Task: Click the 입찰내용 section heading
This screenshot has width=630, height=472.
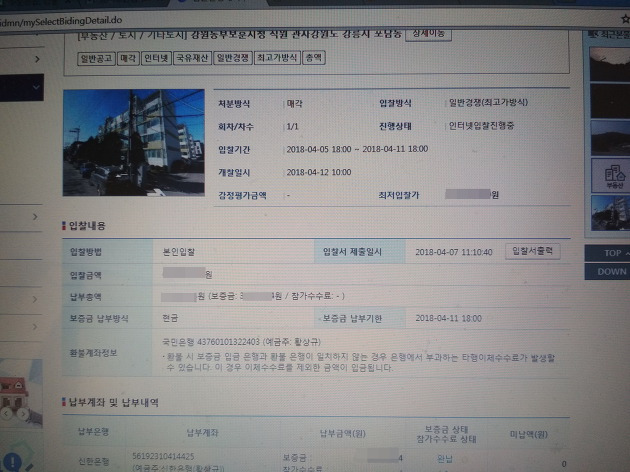Action: (87, 226)
